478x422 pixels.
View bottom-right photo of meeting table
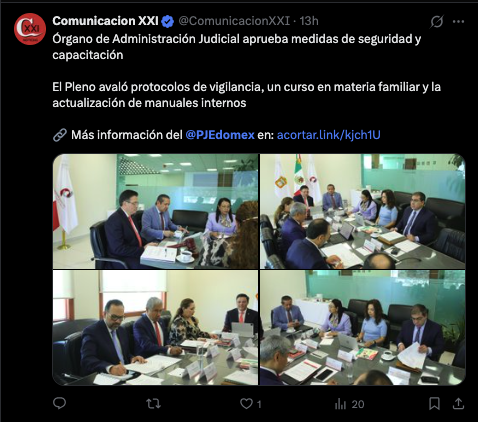point(362,328)
